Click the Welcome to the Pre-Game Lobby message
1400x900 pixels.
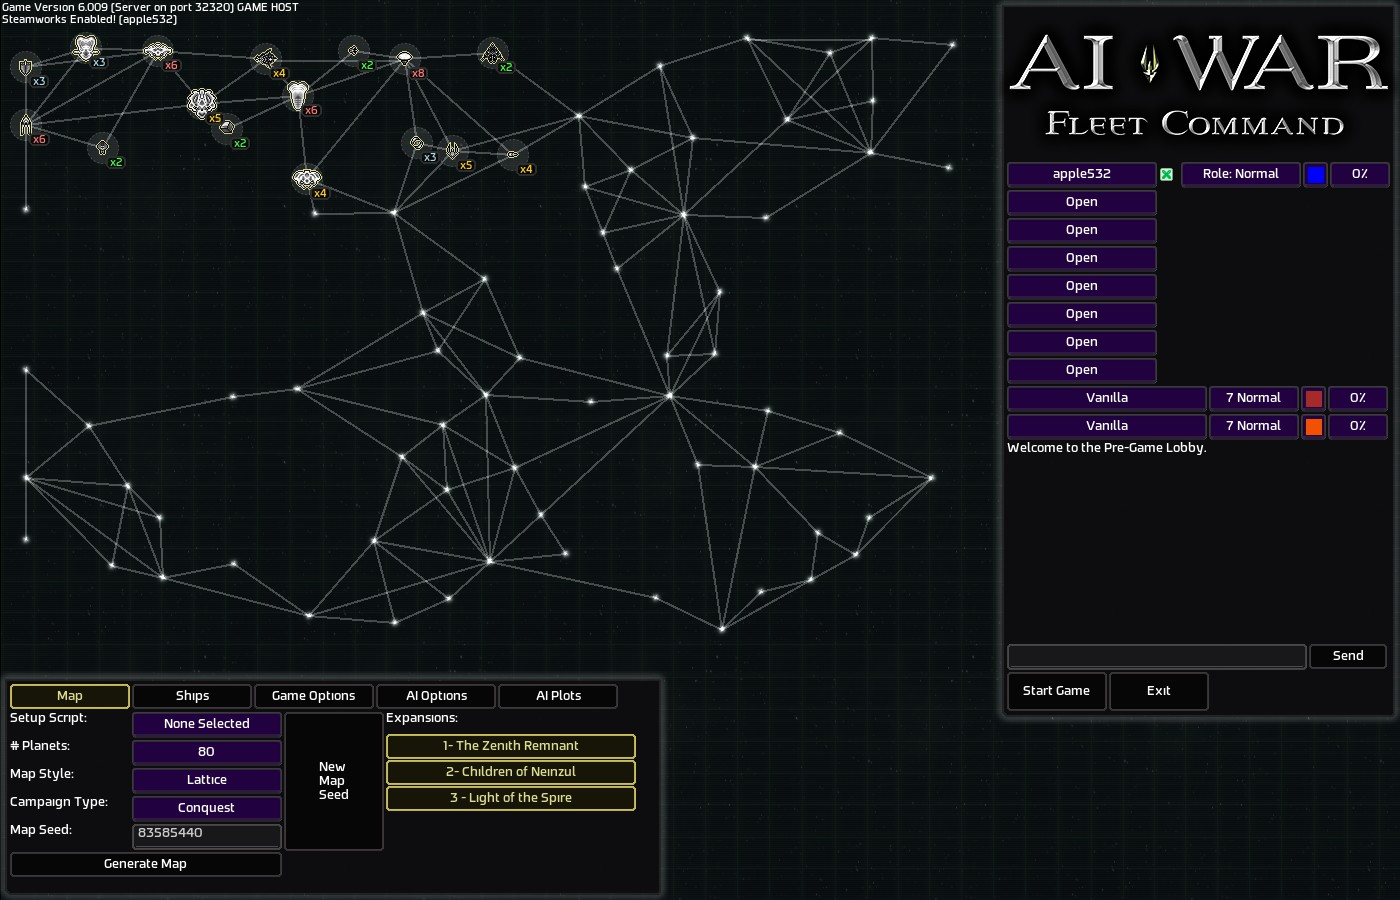click(x=1107, y=448)
